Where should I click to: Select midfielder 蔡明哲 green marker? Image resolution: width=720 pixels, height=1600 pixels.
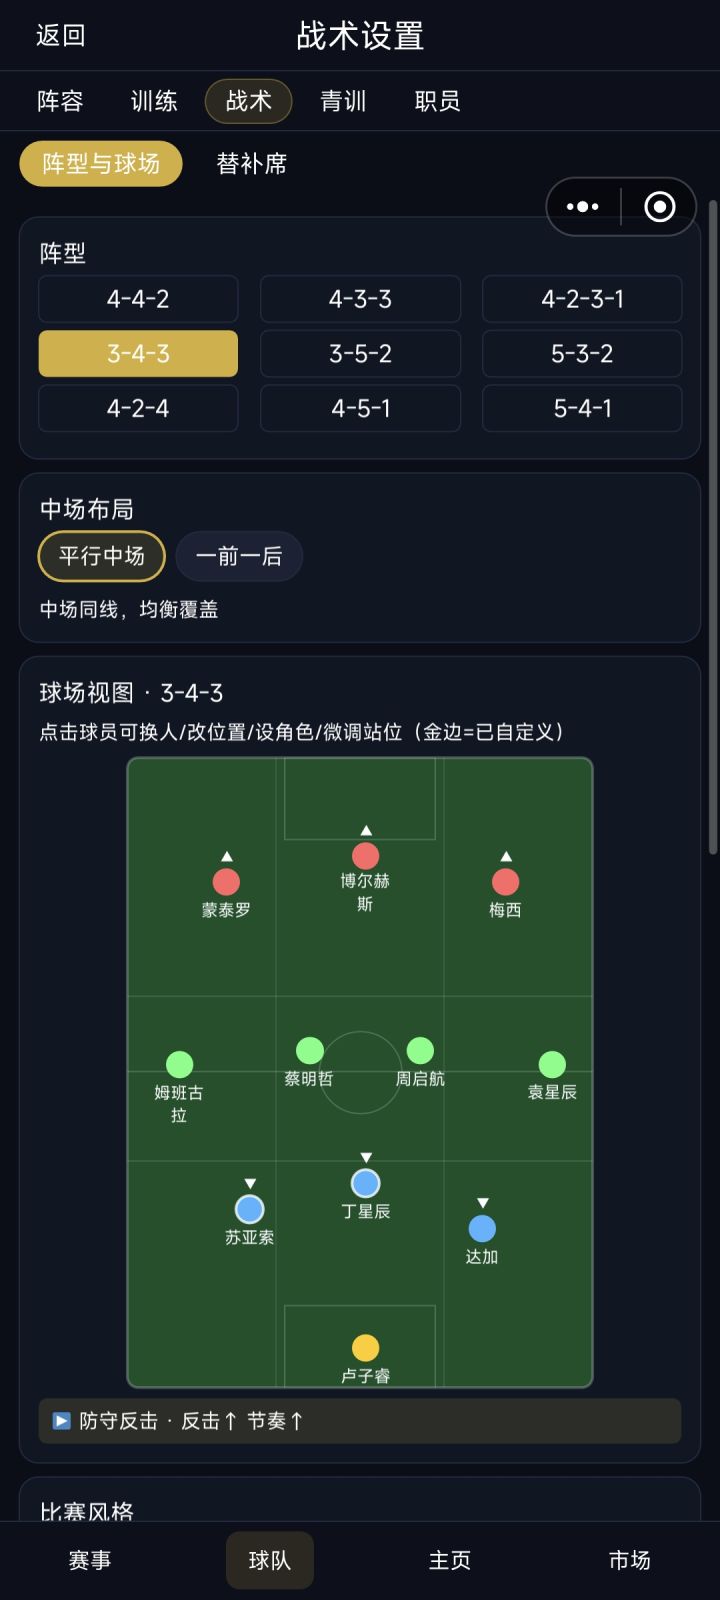click(310, 1050)
